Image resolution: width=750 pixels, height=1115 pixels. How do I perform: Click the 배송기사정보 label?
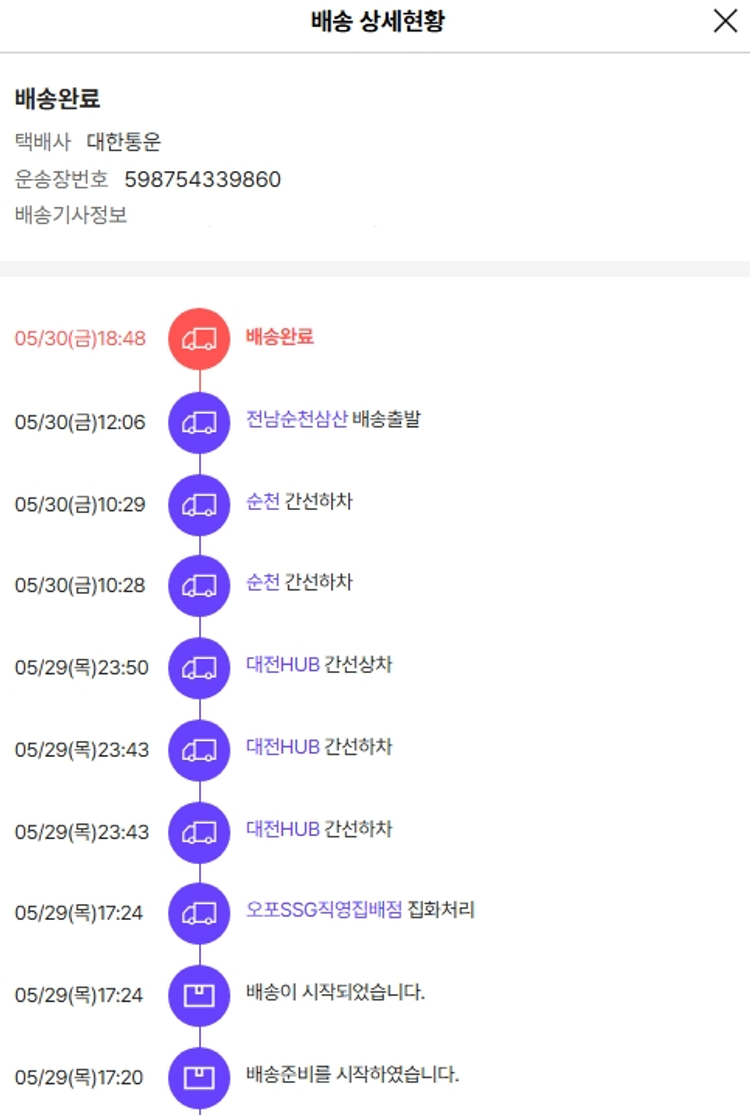71,215
